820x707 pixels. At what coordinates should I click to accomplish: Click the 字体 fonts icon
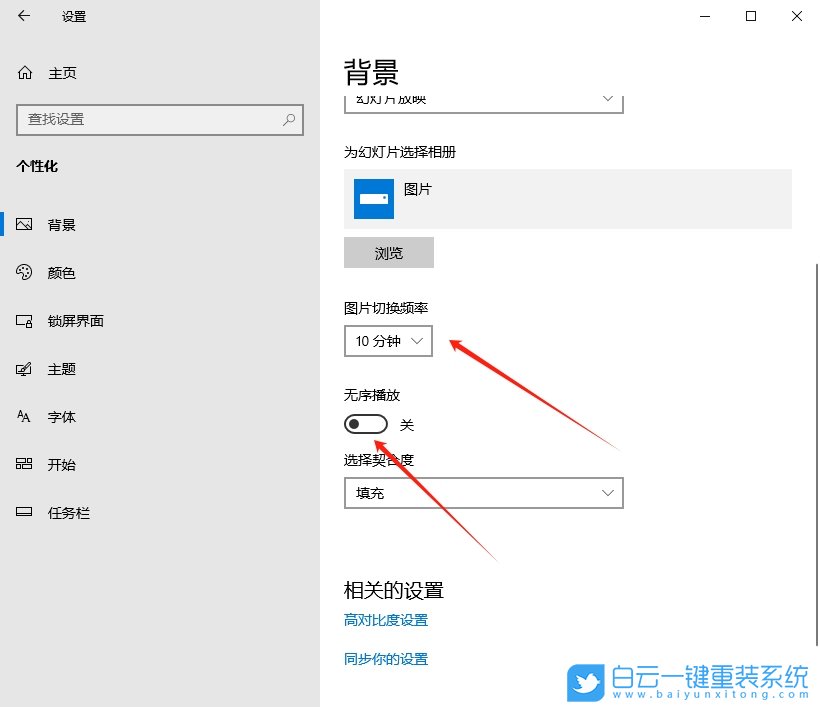pos(24,416)
